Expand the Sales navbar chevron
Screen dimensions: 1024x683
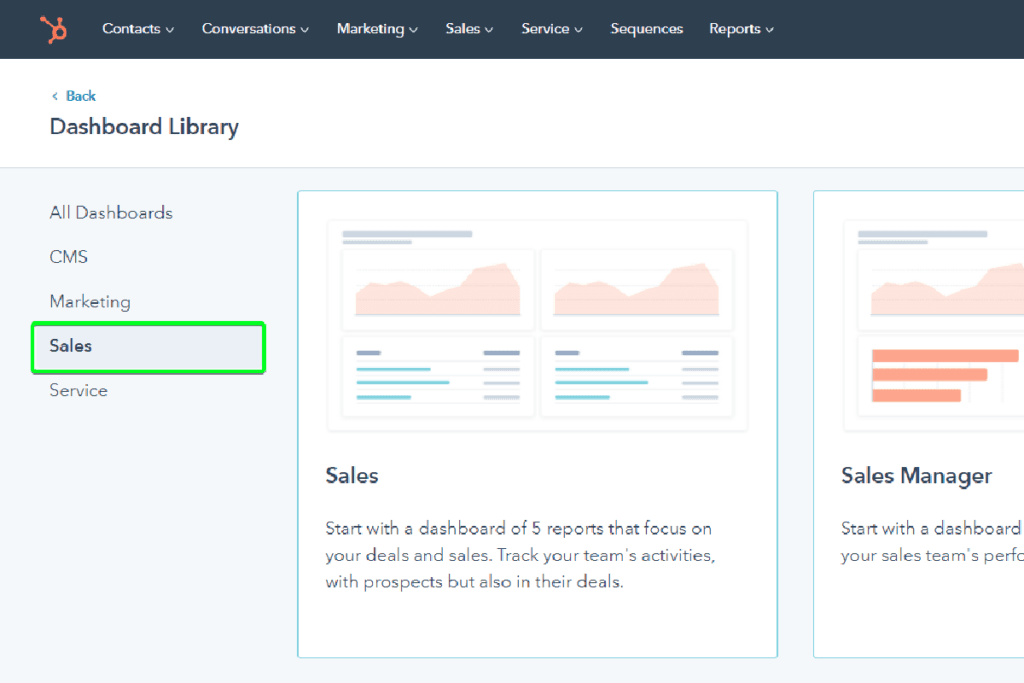click(489, 30)
